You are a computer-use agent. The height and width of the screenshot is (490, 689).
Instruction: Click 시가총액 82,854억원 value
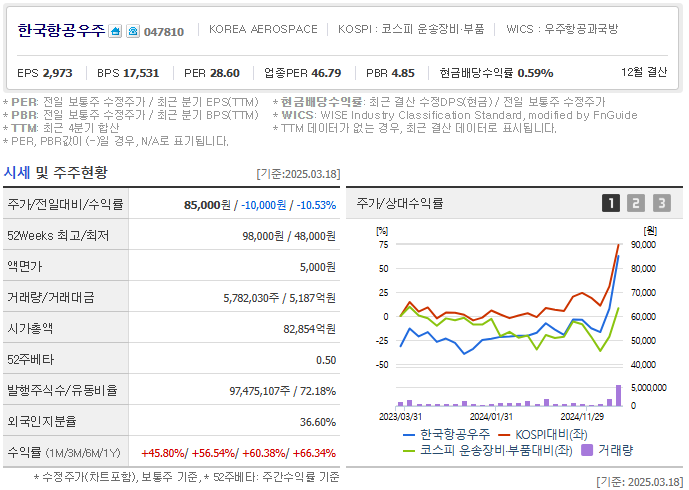(x=309, y=329)
